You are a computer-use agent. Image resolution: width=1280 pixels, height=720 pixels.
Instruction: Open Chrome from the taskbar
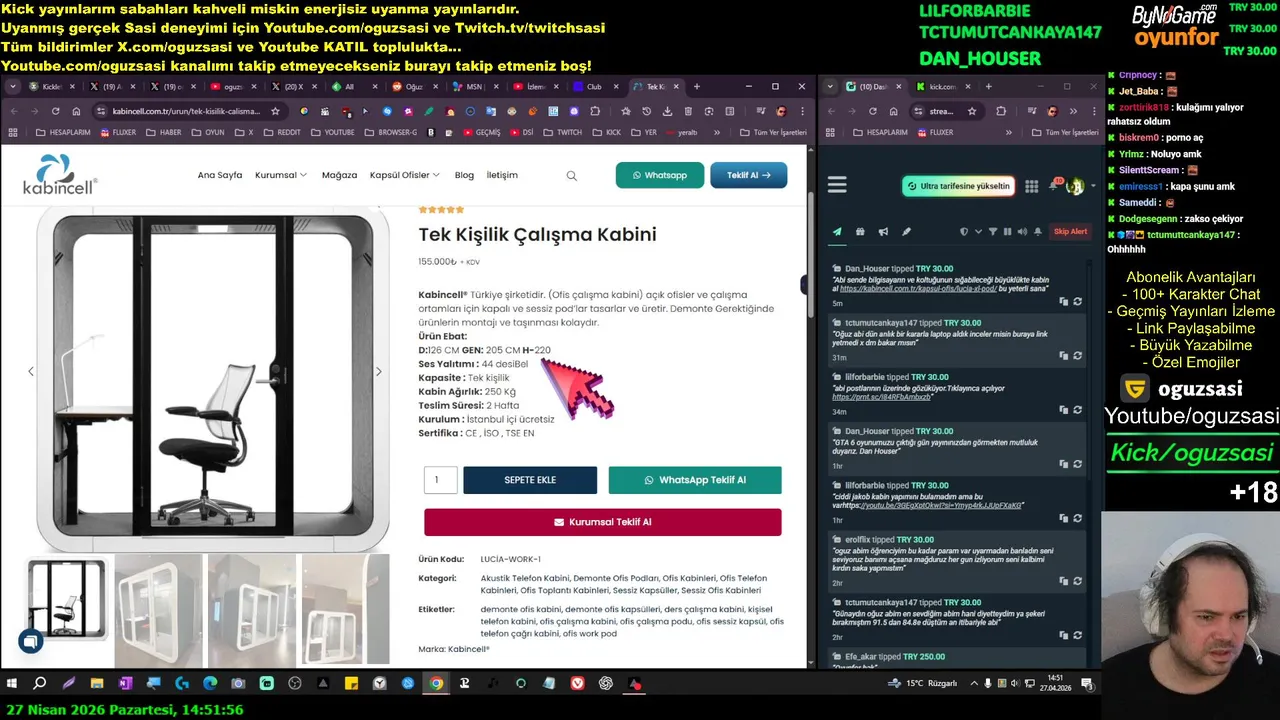pyautogui.click(x=436, y=684)
